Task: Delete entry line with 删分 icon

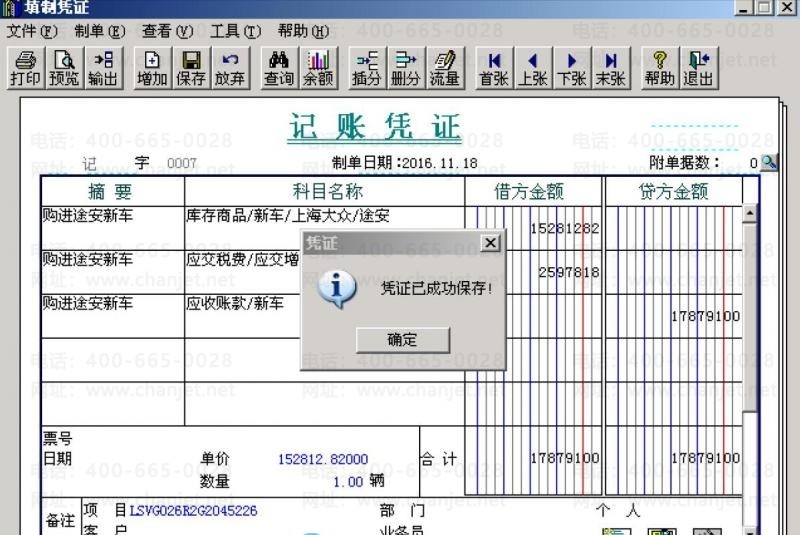Action: pyautogui.click(x=406, y=68)
